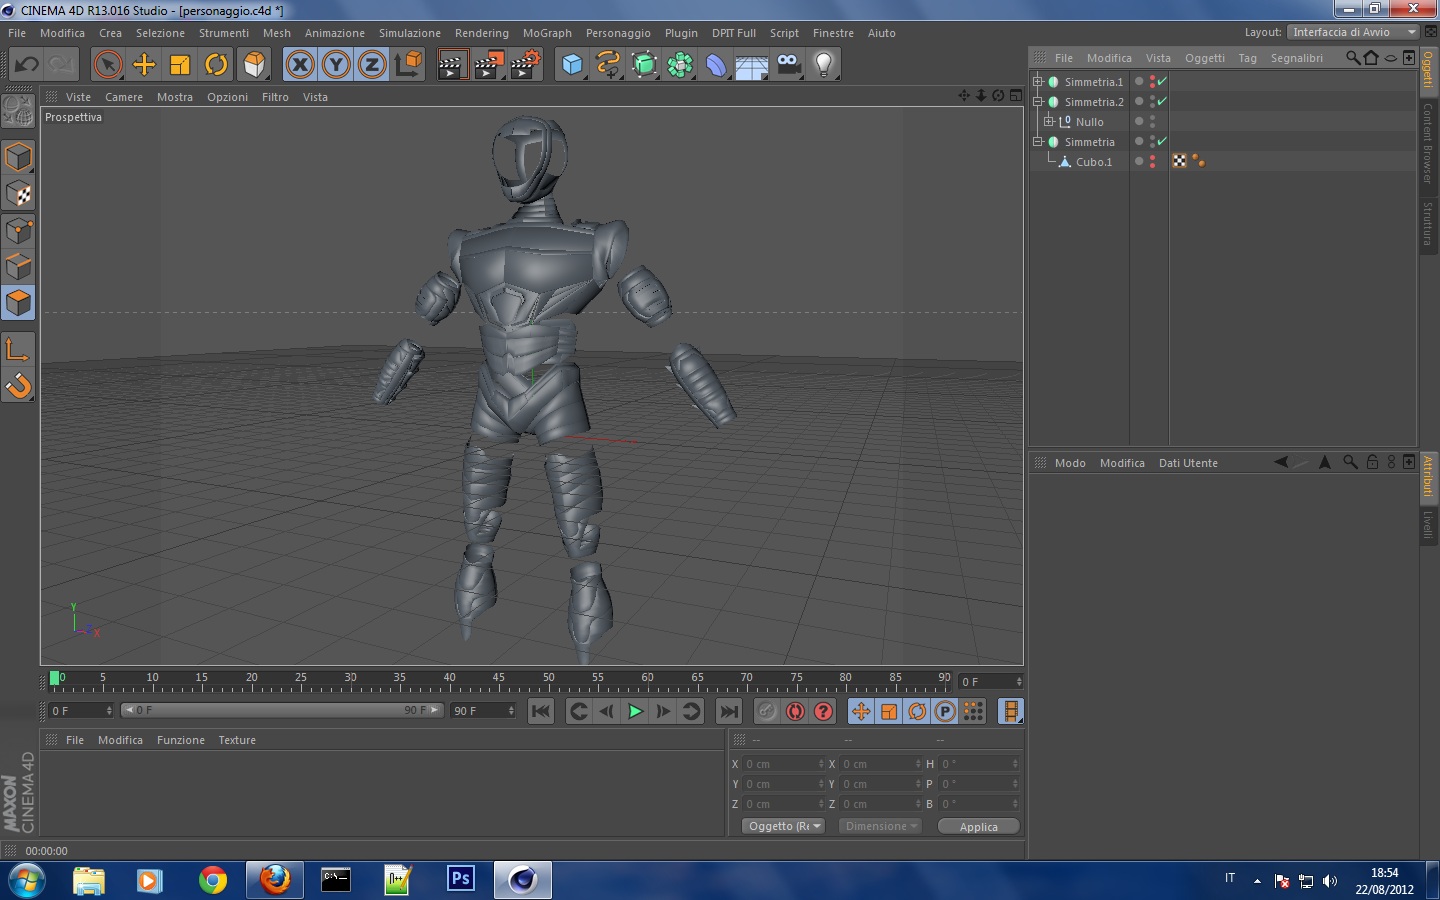Render the active view with clapperboard icon
The height and width of the screenshot is (900, 1440).
point(452,65)
